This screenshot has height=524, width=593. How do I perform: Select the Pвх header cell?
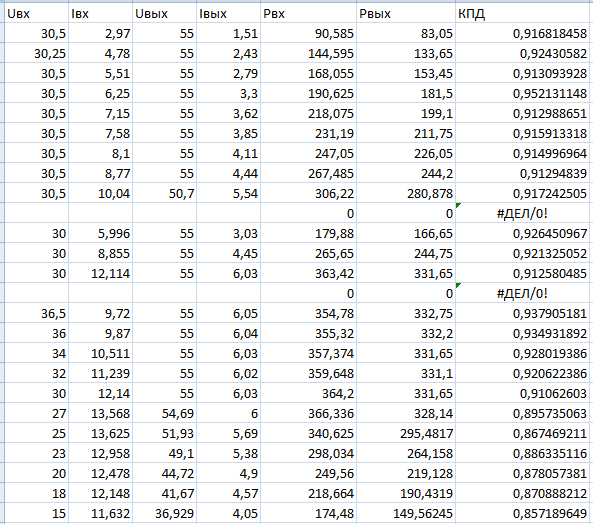(308, 14)
